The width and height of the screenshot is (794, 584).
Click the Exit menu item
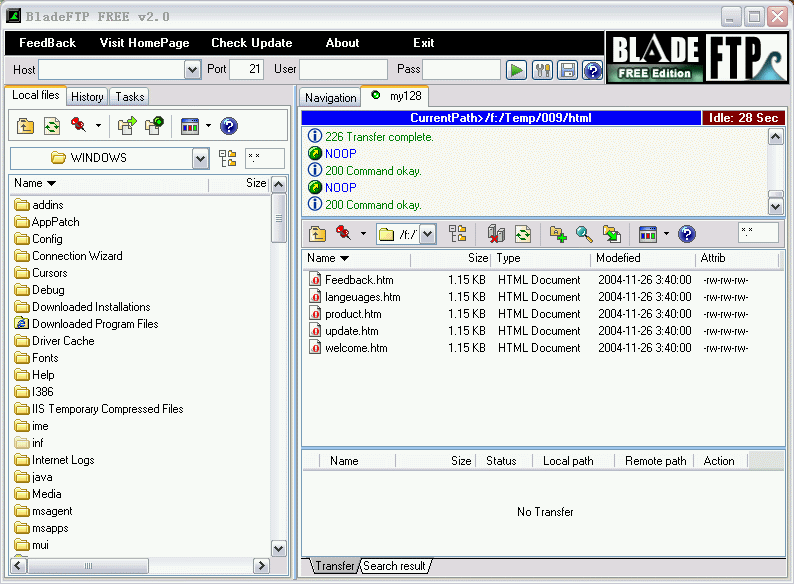423,43
